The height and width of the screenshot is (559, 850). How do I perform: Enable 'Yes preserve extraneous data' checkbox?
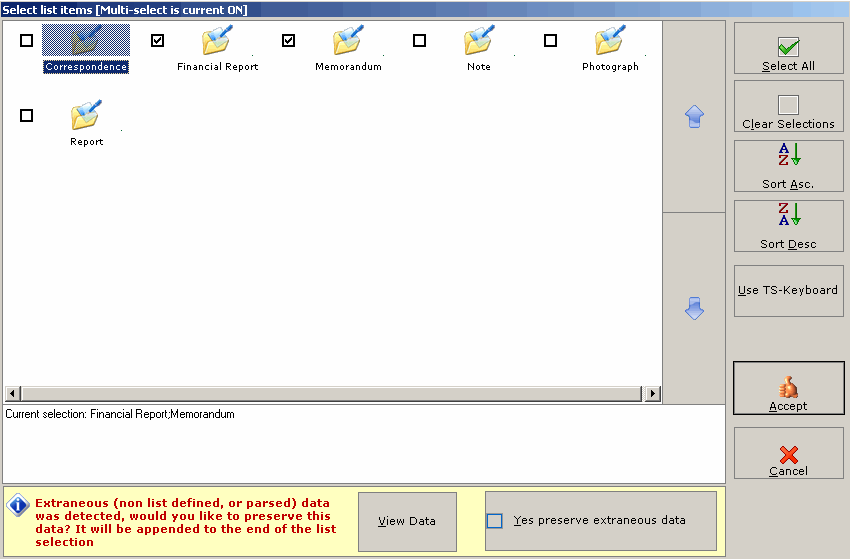click(x=495, y=521)
